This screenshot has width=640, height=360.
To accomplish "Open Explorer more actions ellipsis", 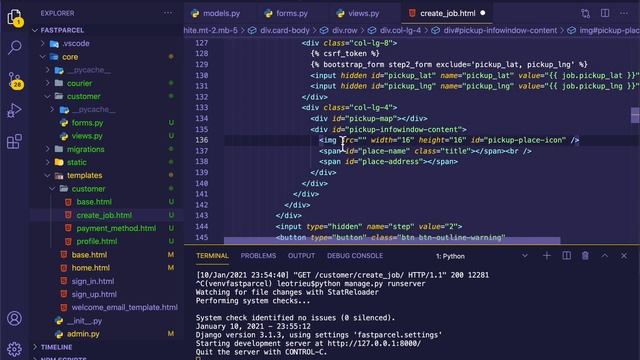I will point(168,13).
